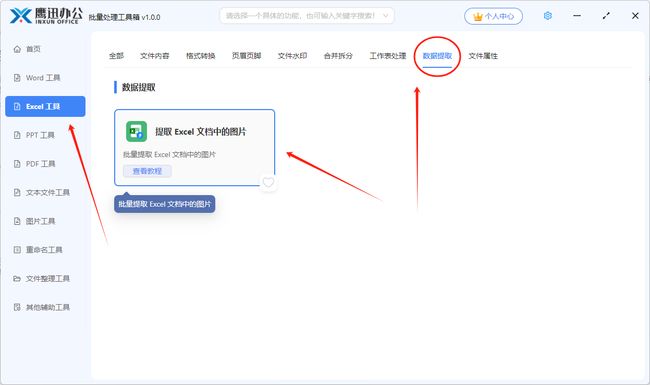Image resolution: width=650 pixels, height=385 pixels.
Task: Select Excel 工具 in sidebar
Action: click(x=45, y=107)
